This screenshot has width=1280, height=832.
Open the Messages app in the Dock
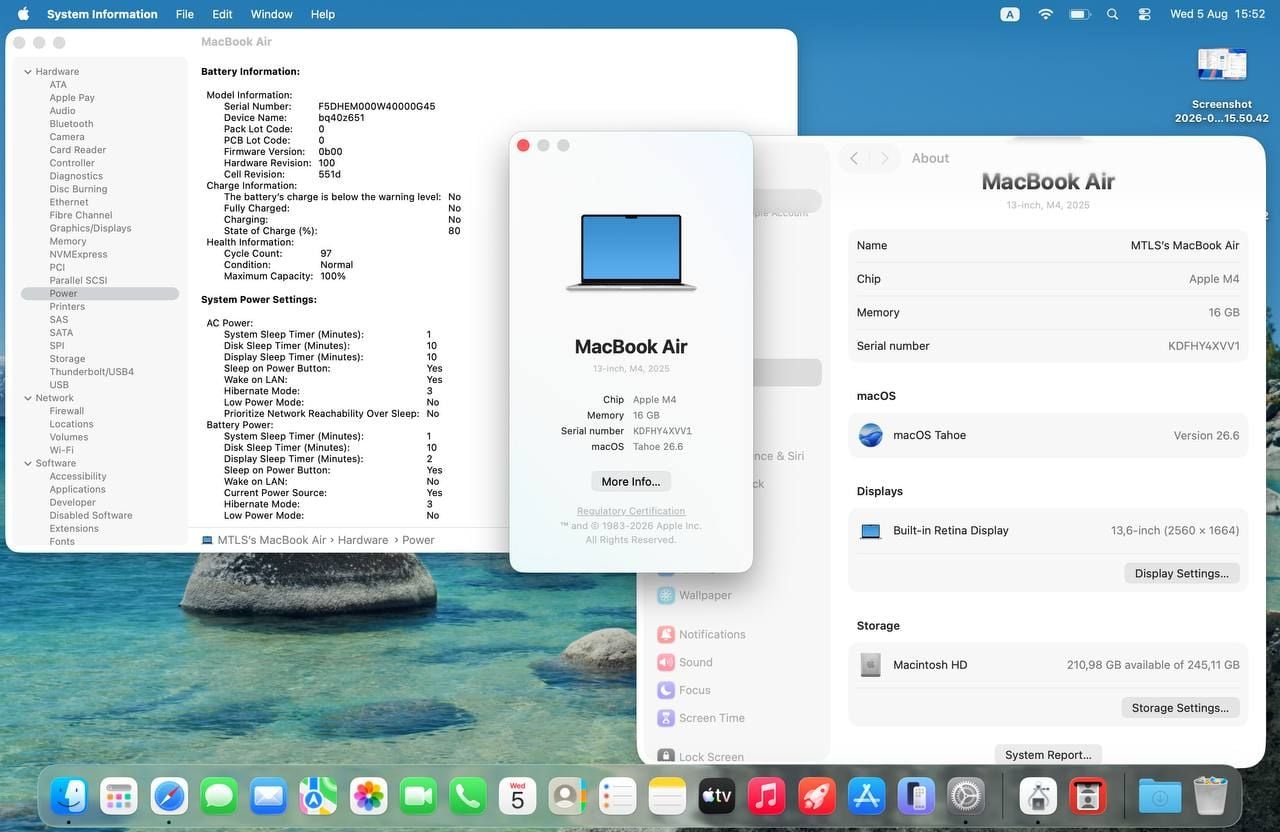point(218,796)
